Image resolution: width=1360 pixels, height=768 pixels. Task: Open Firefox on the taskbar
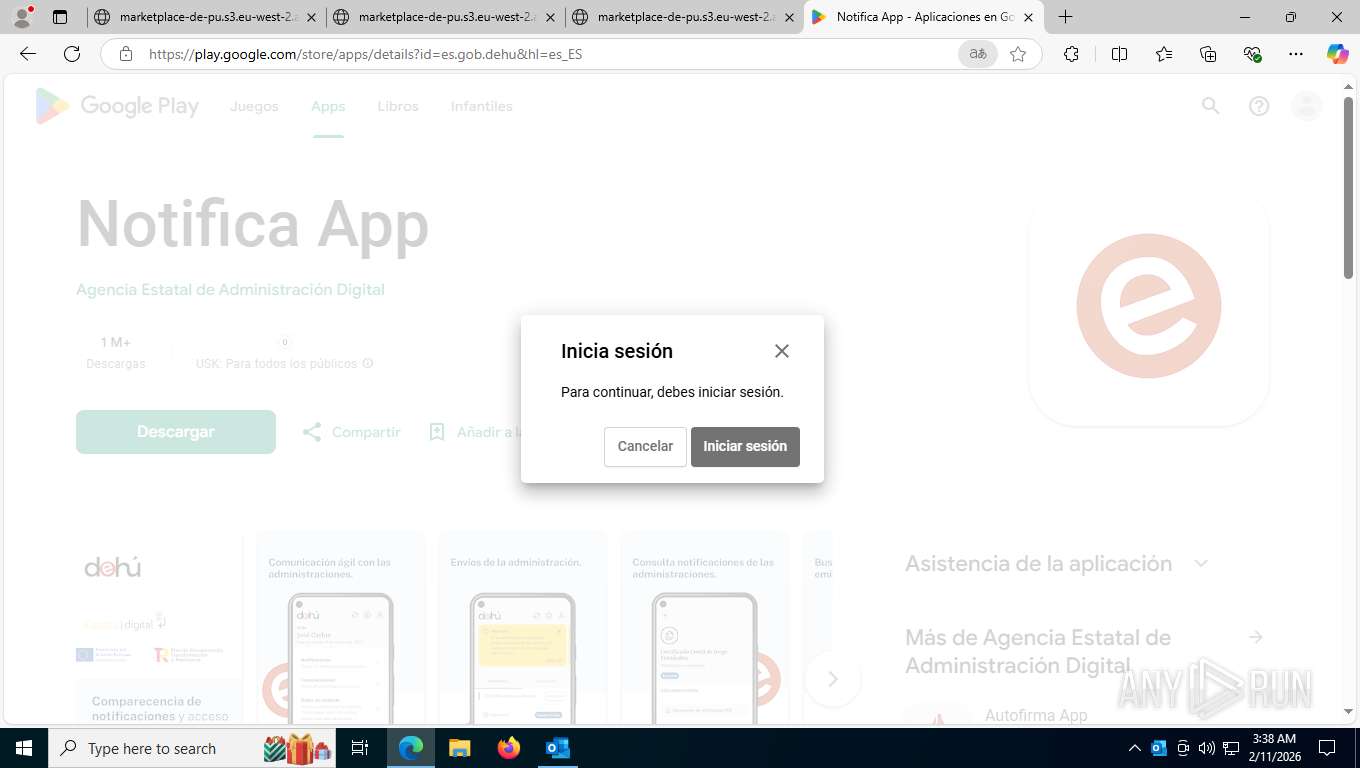pyautogui.click(x=509, y=748)
